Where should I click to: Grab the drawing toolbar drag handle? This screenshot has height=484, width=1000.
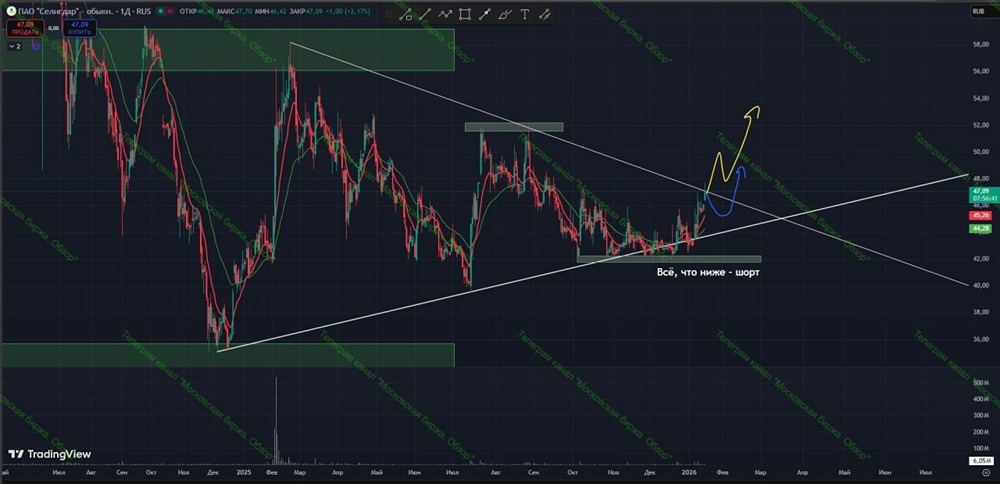click(x=390, y=14)
